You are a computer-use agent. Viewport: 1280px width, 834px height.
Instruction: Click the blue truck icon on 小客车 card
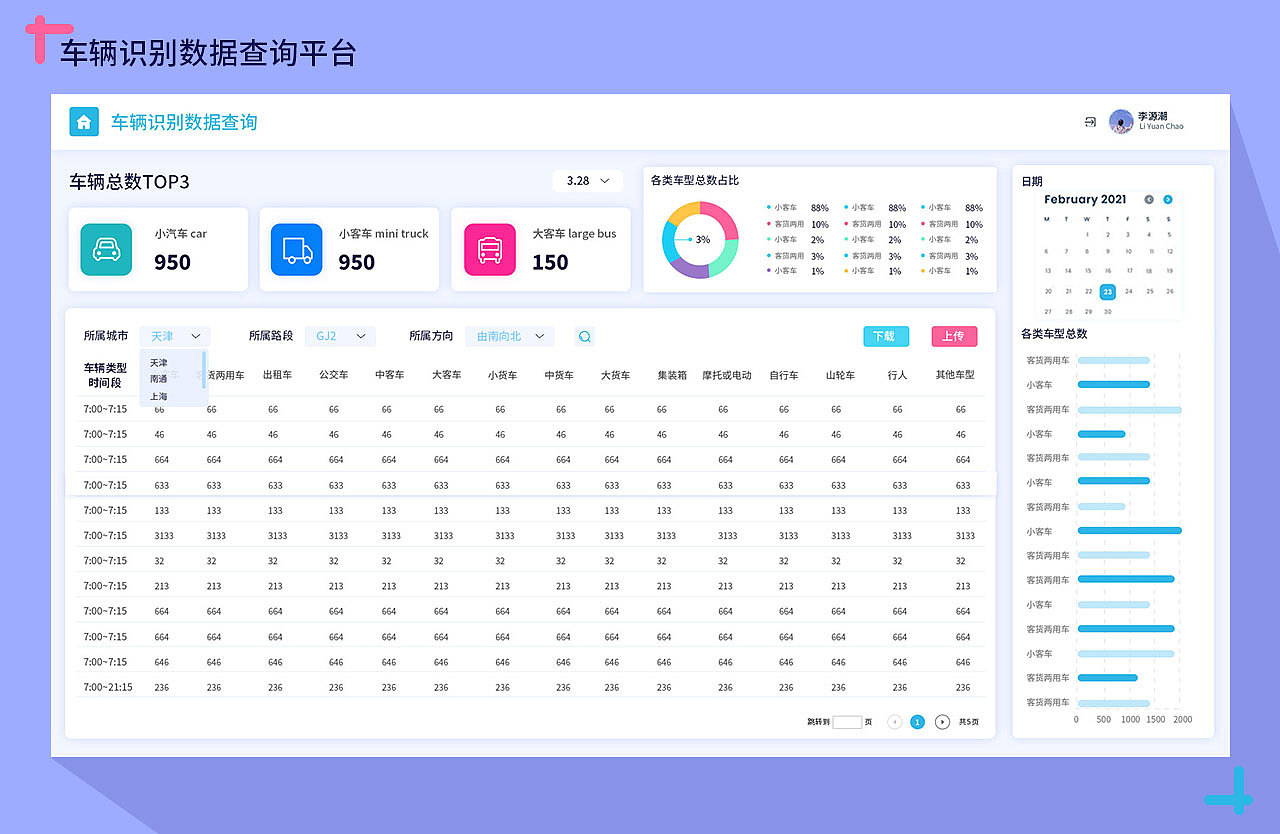297,249
